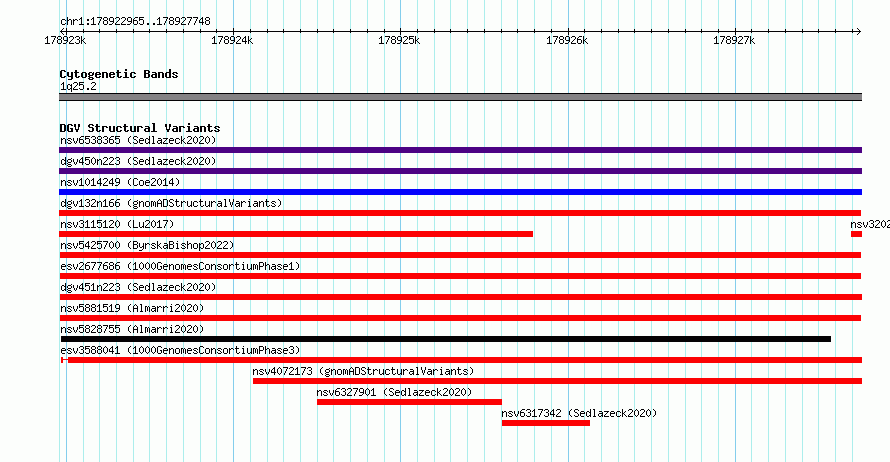Click the partially visible nsv3202 label at right
This screenshot has height=462, width=890.
(870, 224)
